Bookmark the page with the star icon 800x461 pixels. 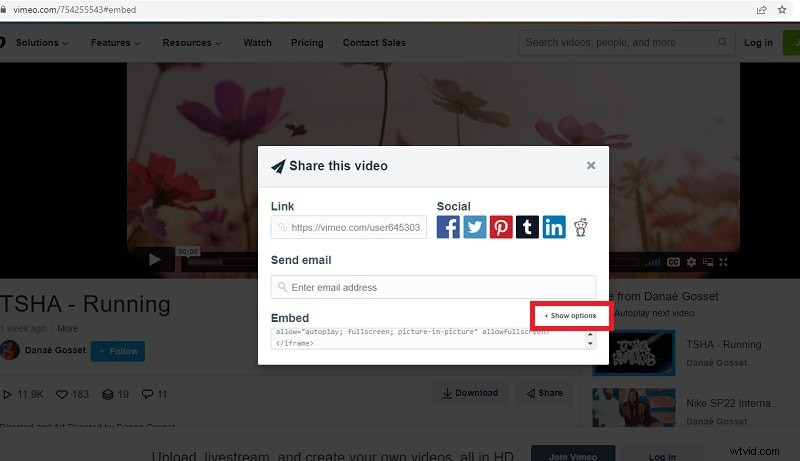tap(782, 10)
